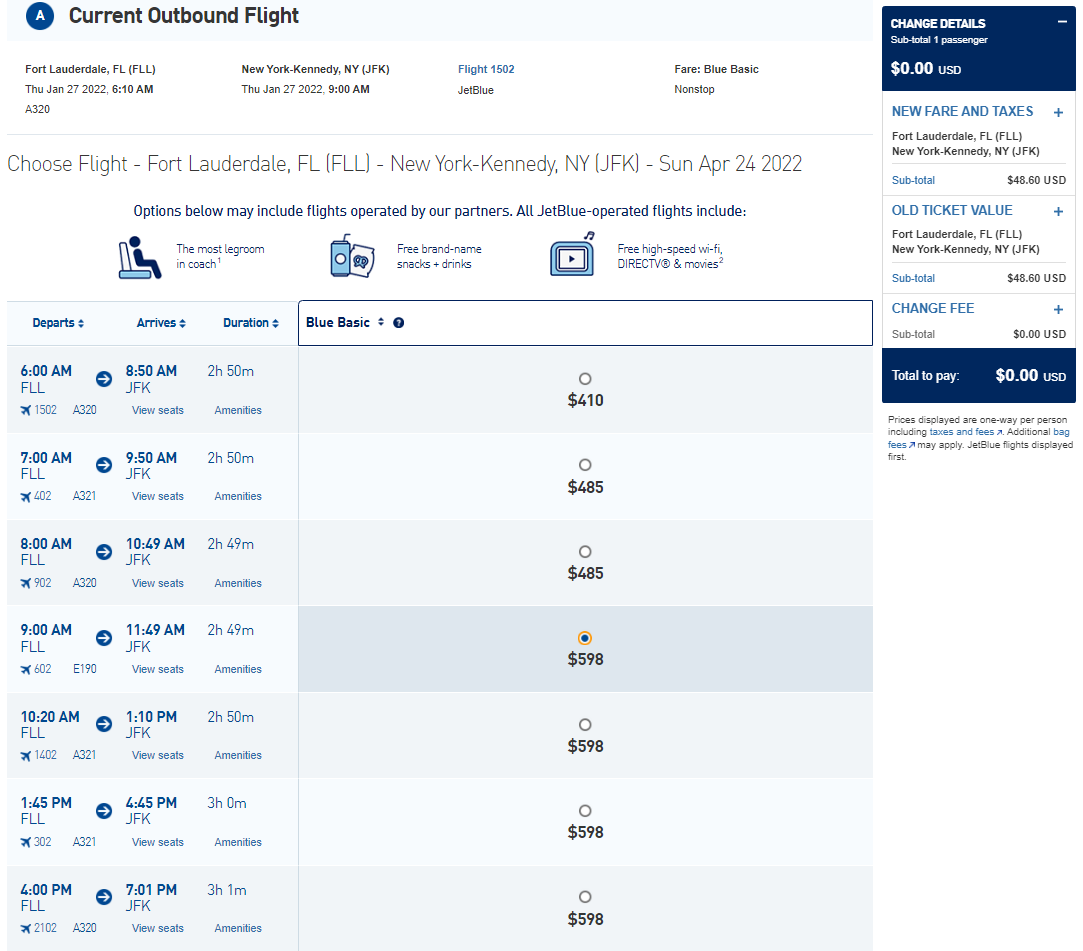1083x951 pixels.
Task: Sort flights by Duration column
Action: (x=251, y=323)
